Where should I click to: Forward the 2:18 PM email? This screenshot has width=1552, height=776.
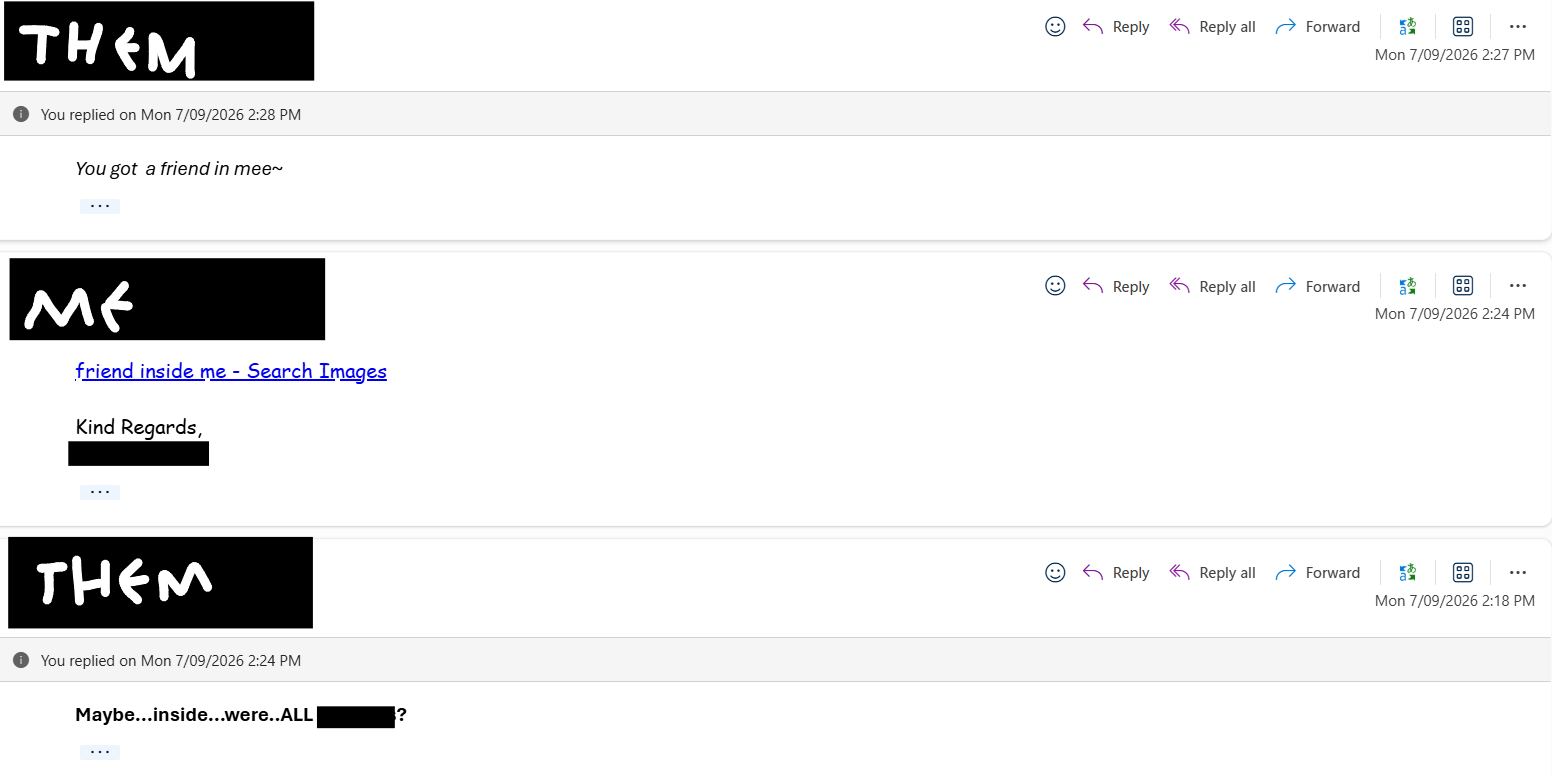[x=1318, y=573]
